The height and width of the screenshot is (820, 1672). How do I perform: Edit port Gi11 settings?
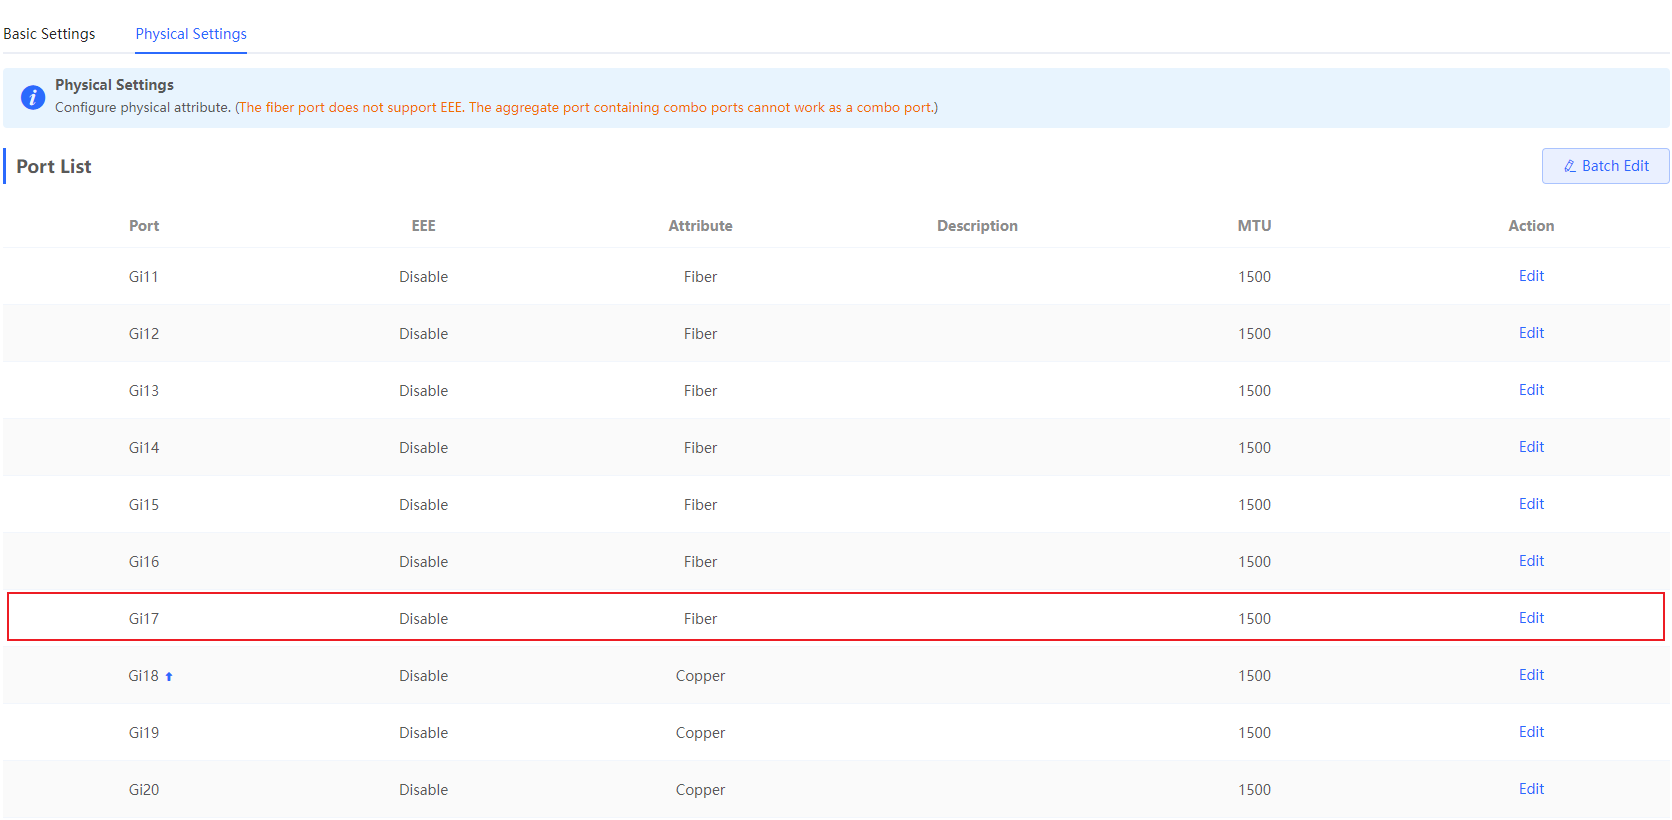[x=1530, y=276]
